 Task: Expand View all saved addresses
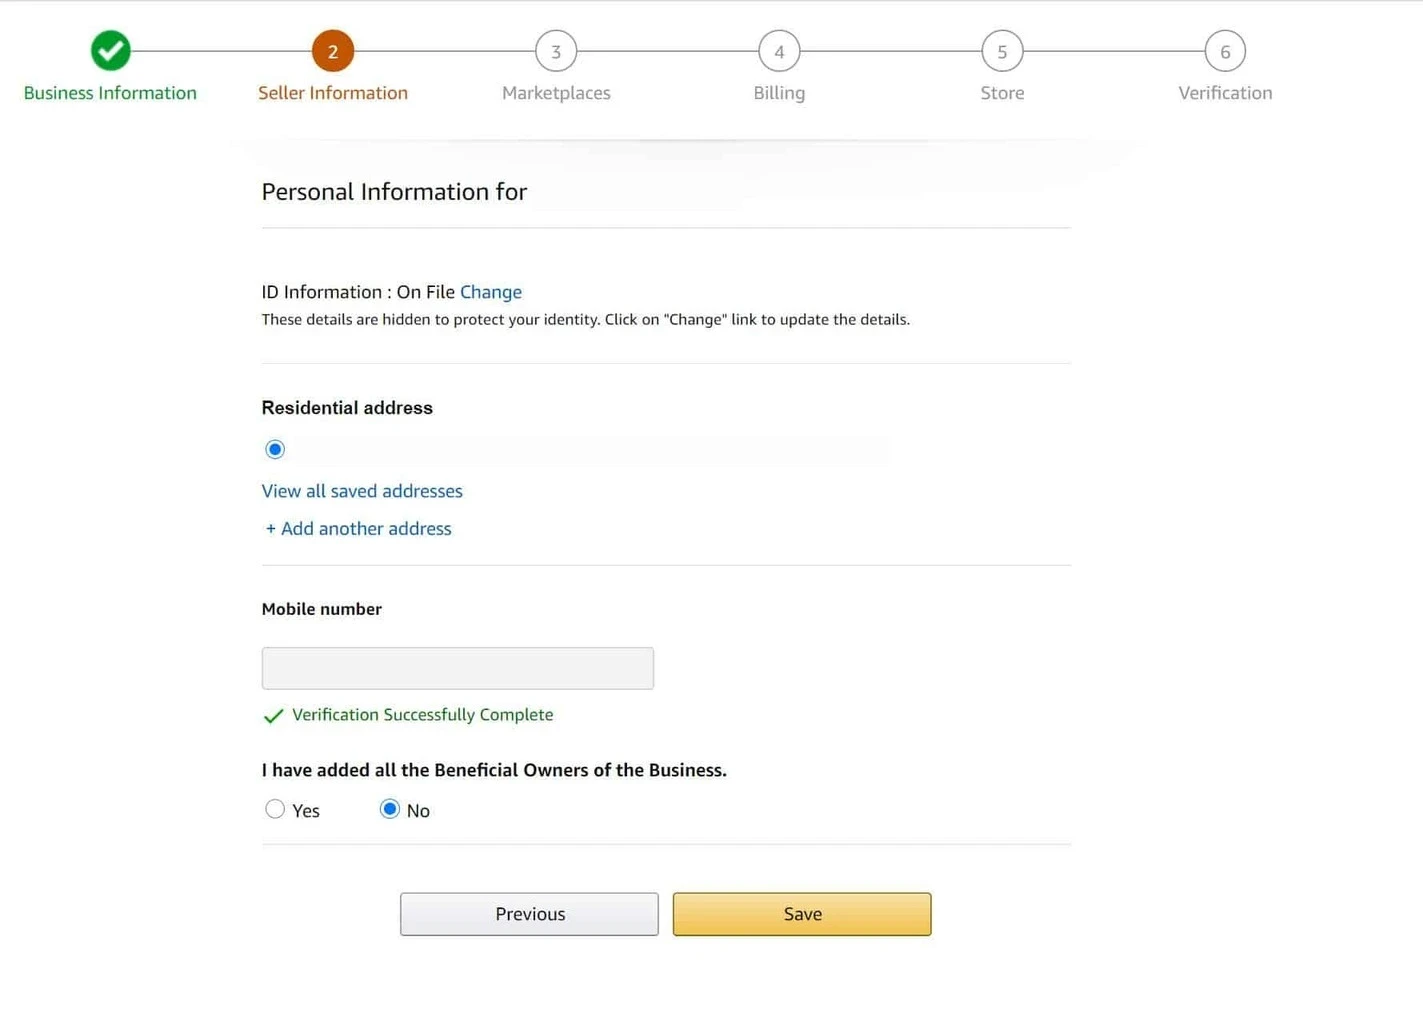tap(362, 491)
